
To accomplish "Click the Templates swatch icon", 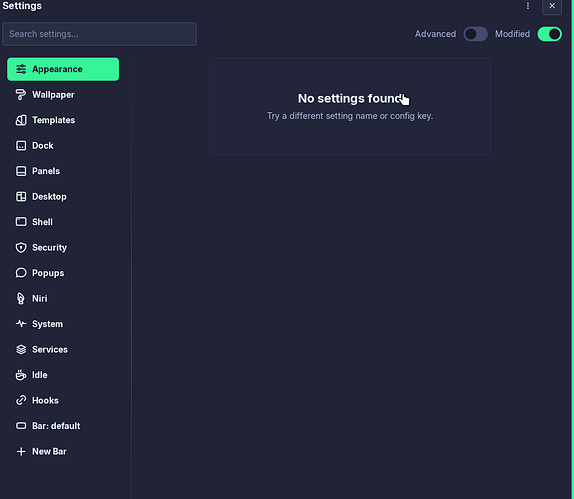I will tap(21, 120).
